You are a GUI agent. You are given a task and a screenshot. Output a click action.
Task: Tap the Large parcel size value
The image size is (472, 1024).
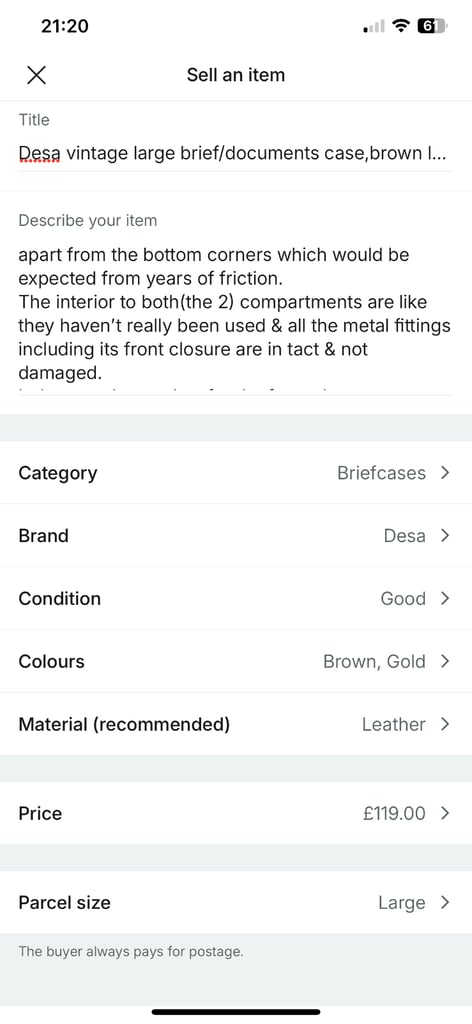point(401,903)
